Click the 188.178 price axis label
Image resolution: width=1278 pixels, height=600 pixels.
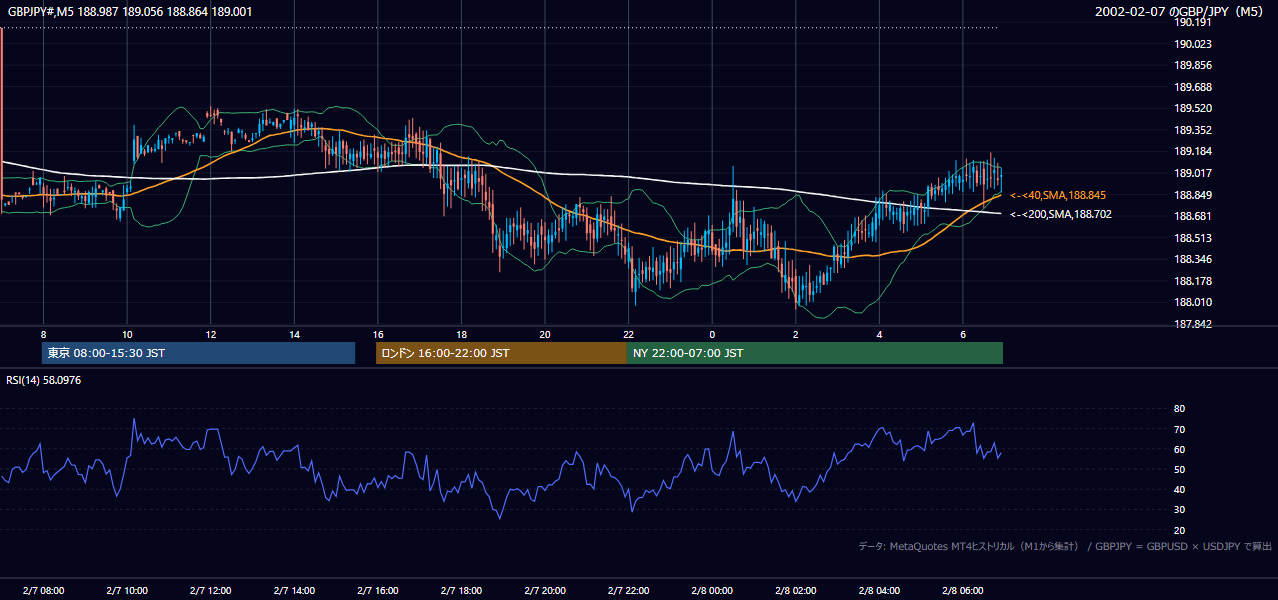1193,281
